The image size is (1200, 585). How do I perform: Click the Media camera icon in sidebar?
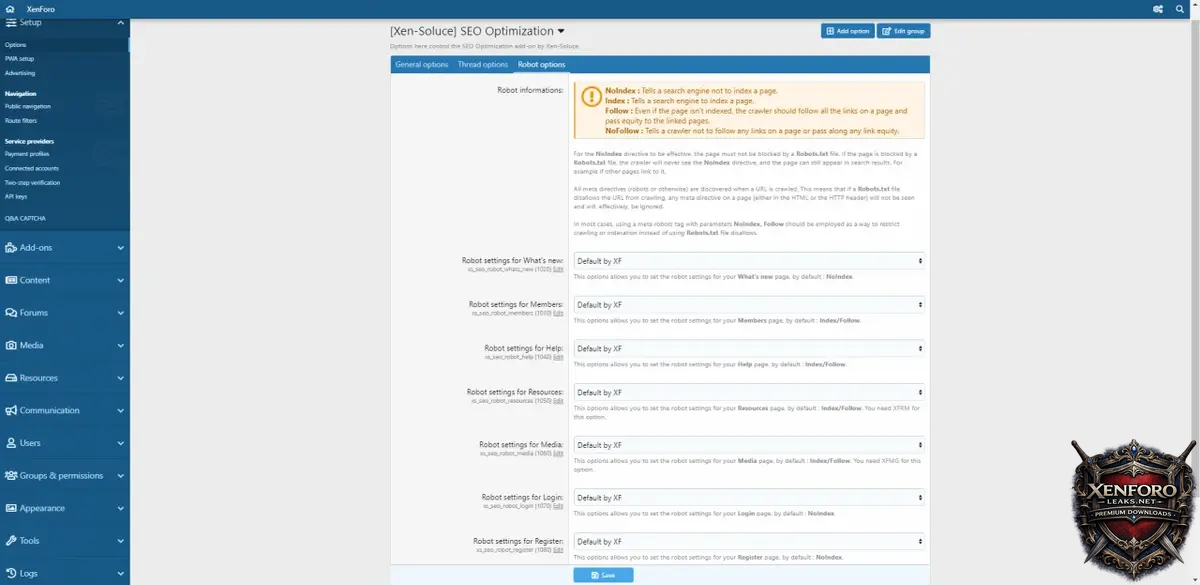click(x=11, y=345)
